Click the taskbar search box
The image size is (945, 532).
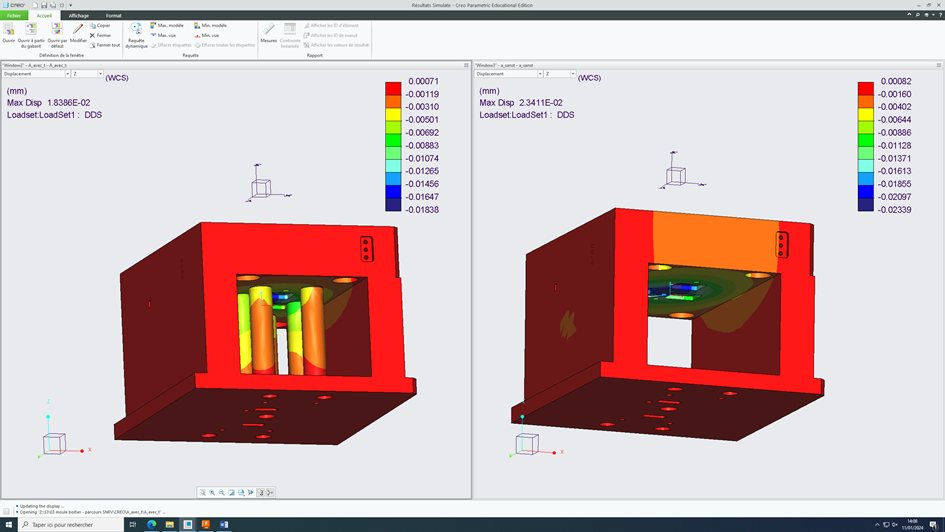(x=71, y=525)
